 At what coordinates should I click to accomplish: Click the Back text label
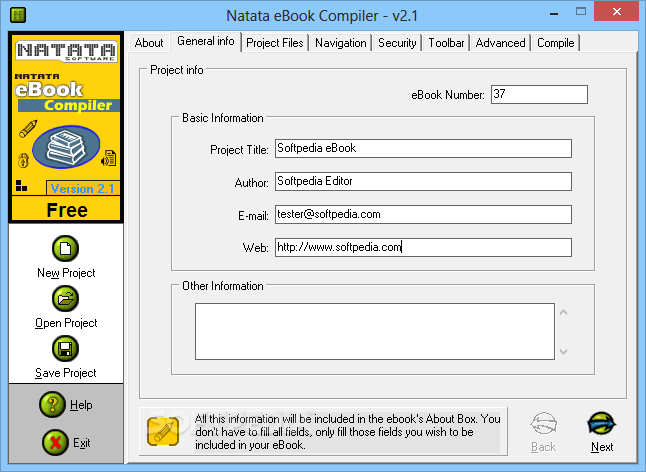[543, 447]
